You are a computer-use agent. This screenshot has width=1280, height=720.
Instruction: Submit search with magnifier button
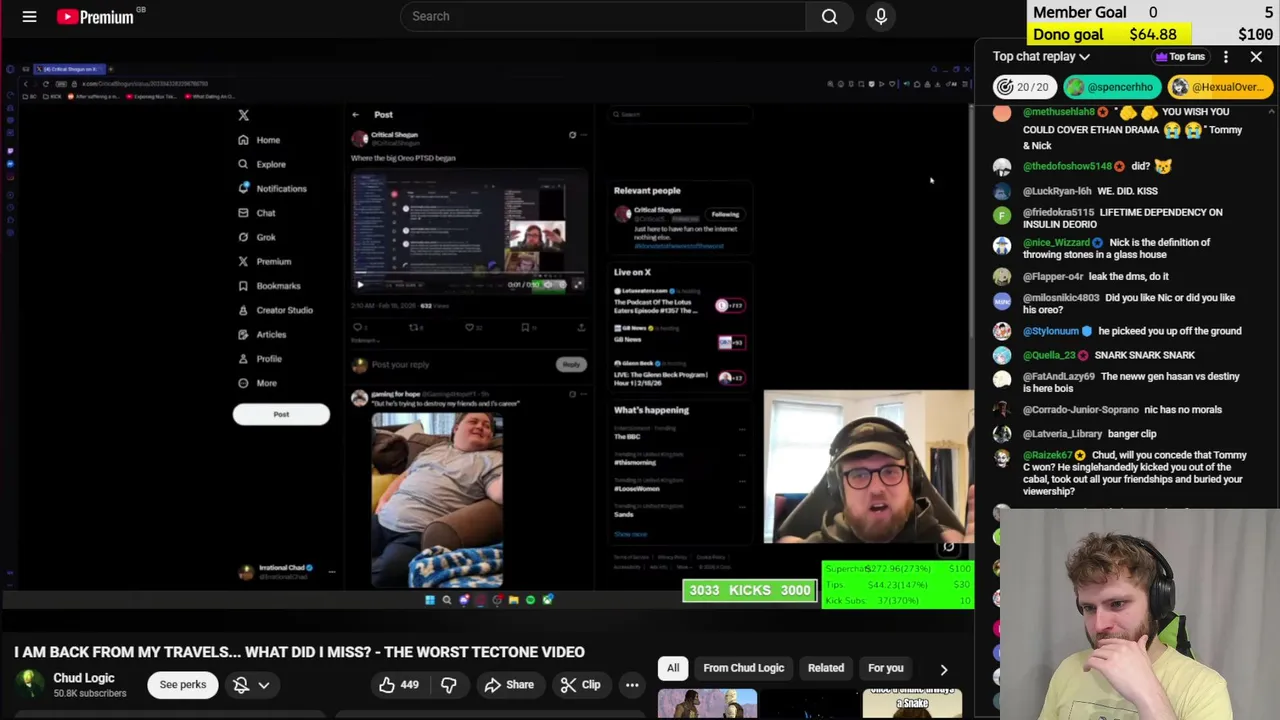[829, 16]
